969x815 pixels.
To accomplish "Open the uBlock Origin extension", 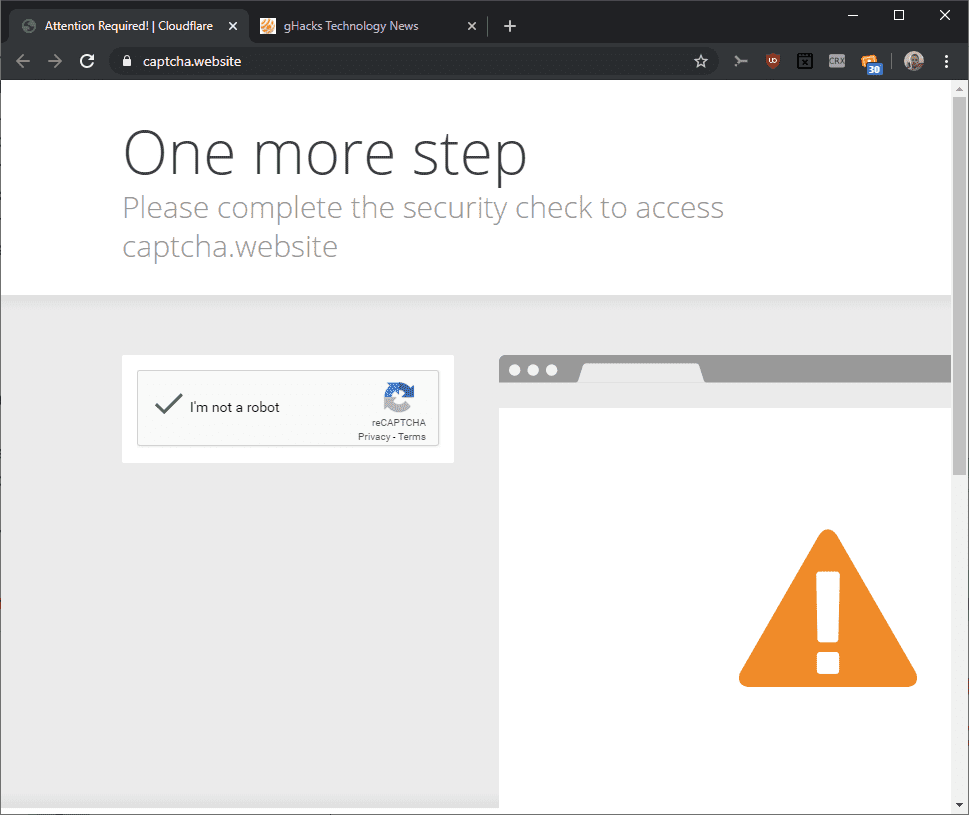I will 772,61.
